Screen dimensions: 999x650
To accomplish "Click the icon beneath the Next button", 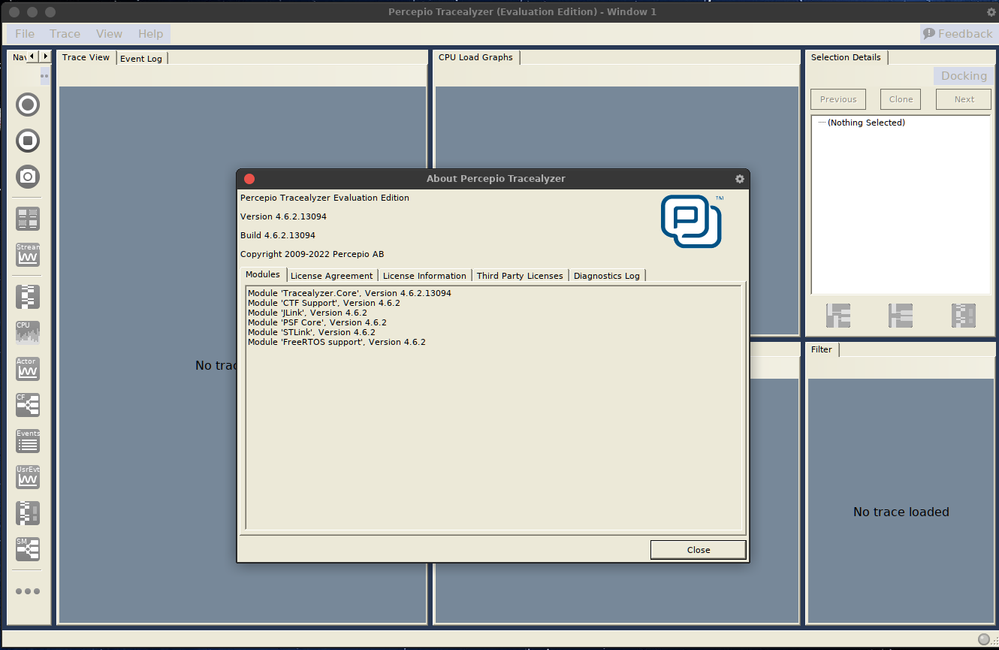I will click(x=963, y=315).
